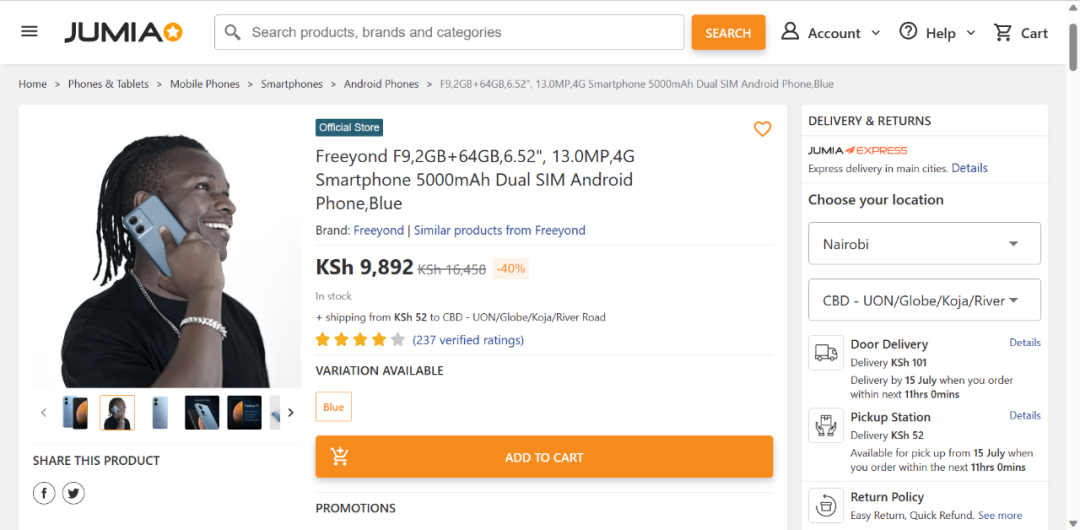Click the ADD TO CART button
Viewport: 1080px width, 530px height.
click(544, 457)
